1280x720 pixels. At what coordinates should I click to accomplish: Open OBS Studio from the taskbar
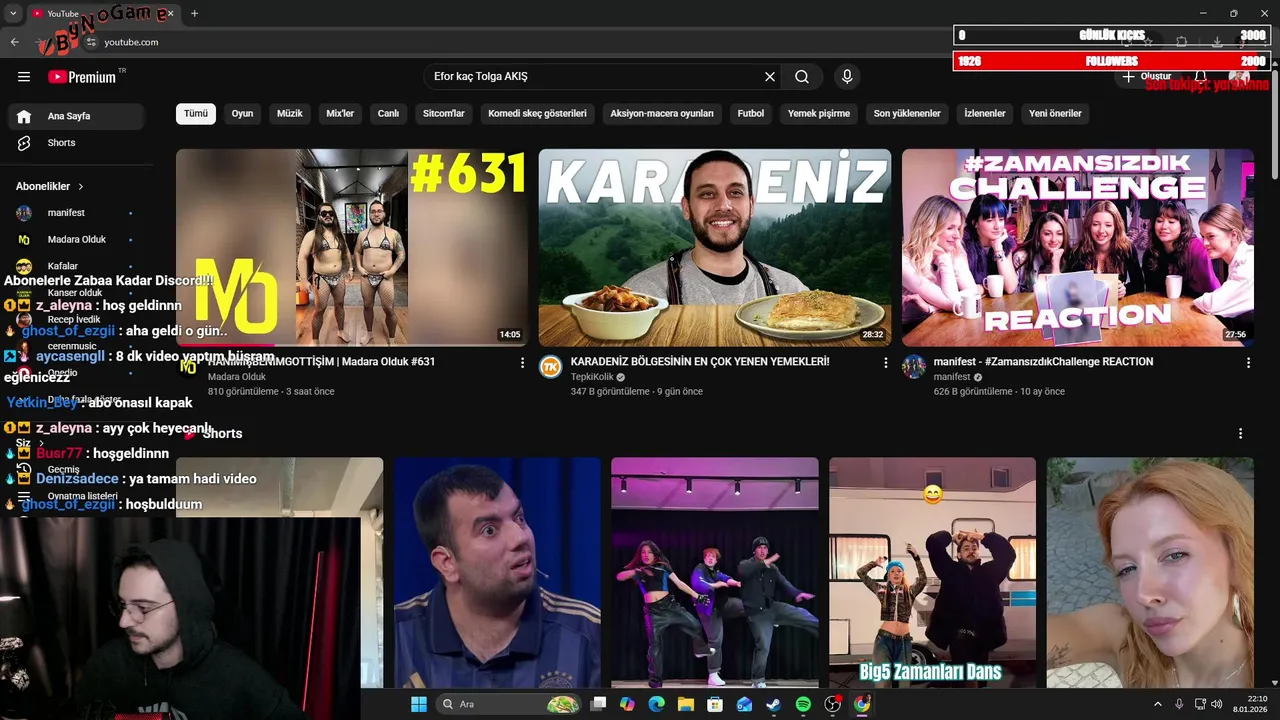point(832,704)
